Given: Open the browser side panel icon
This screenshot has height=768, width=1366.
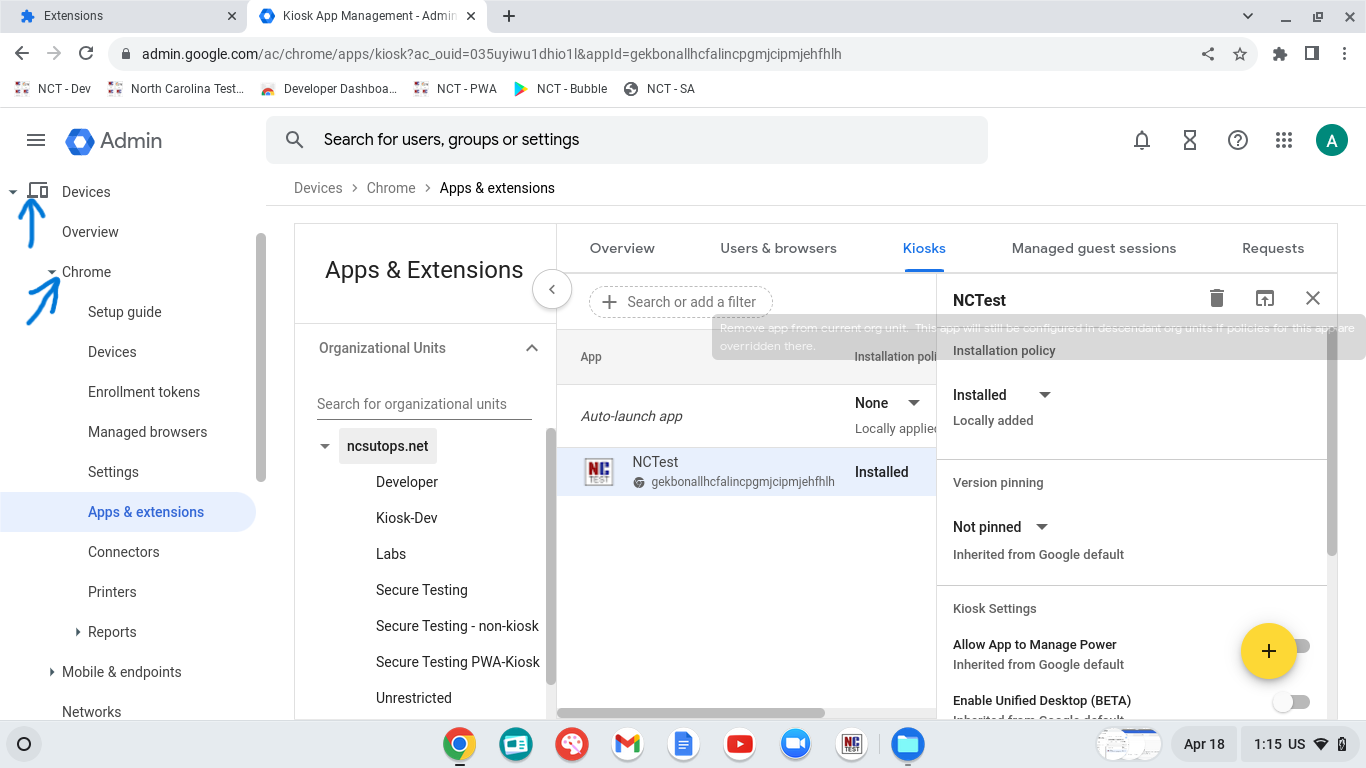Looking at the screenshot, I should pos(1312,54).
